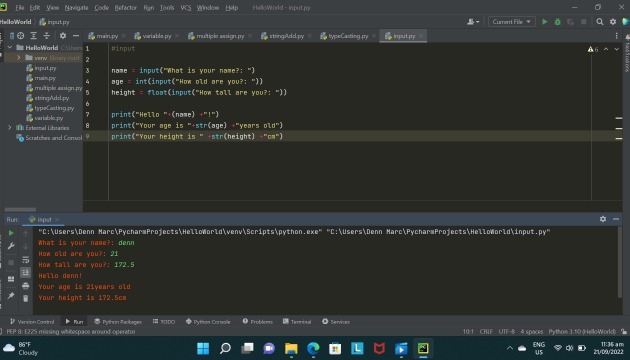Start debugging with the bug icon
630x360 pixels.
(x=557, y=22)
